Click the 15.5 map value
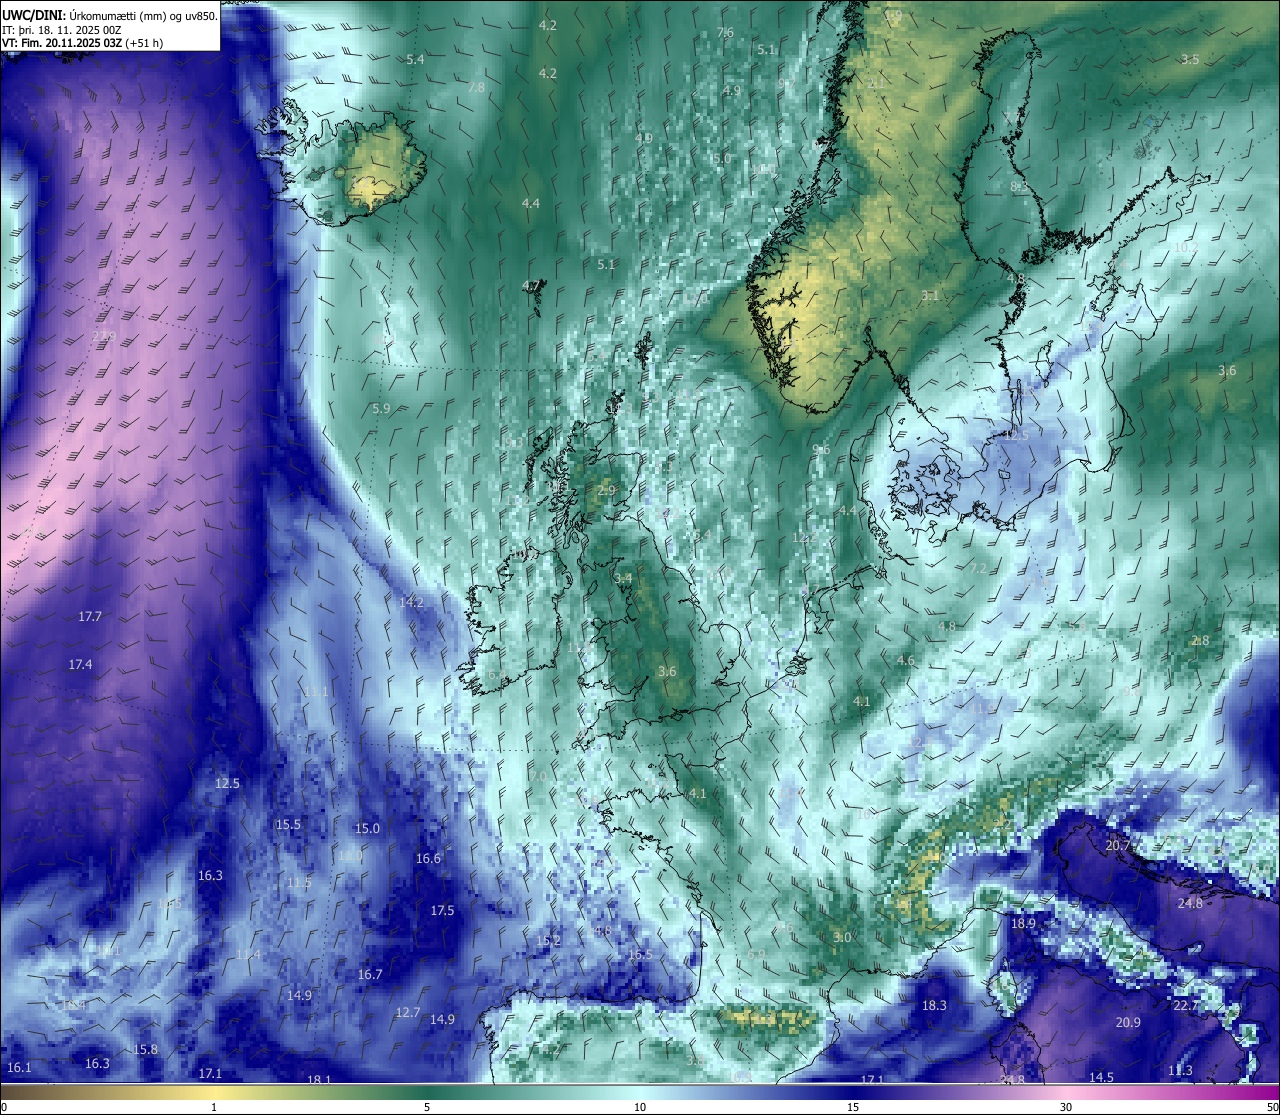The width and height of the screenshot is (1280, 1115). pos(288,825)
